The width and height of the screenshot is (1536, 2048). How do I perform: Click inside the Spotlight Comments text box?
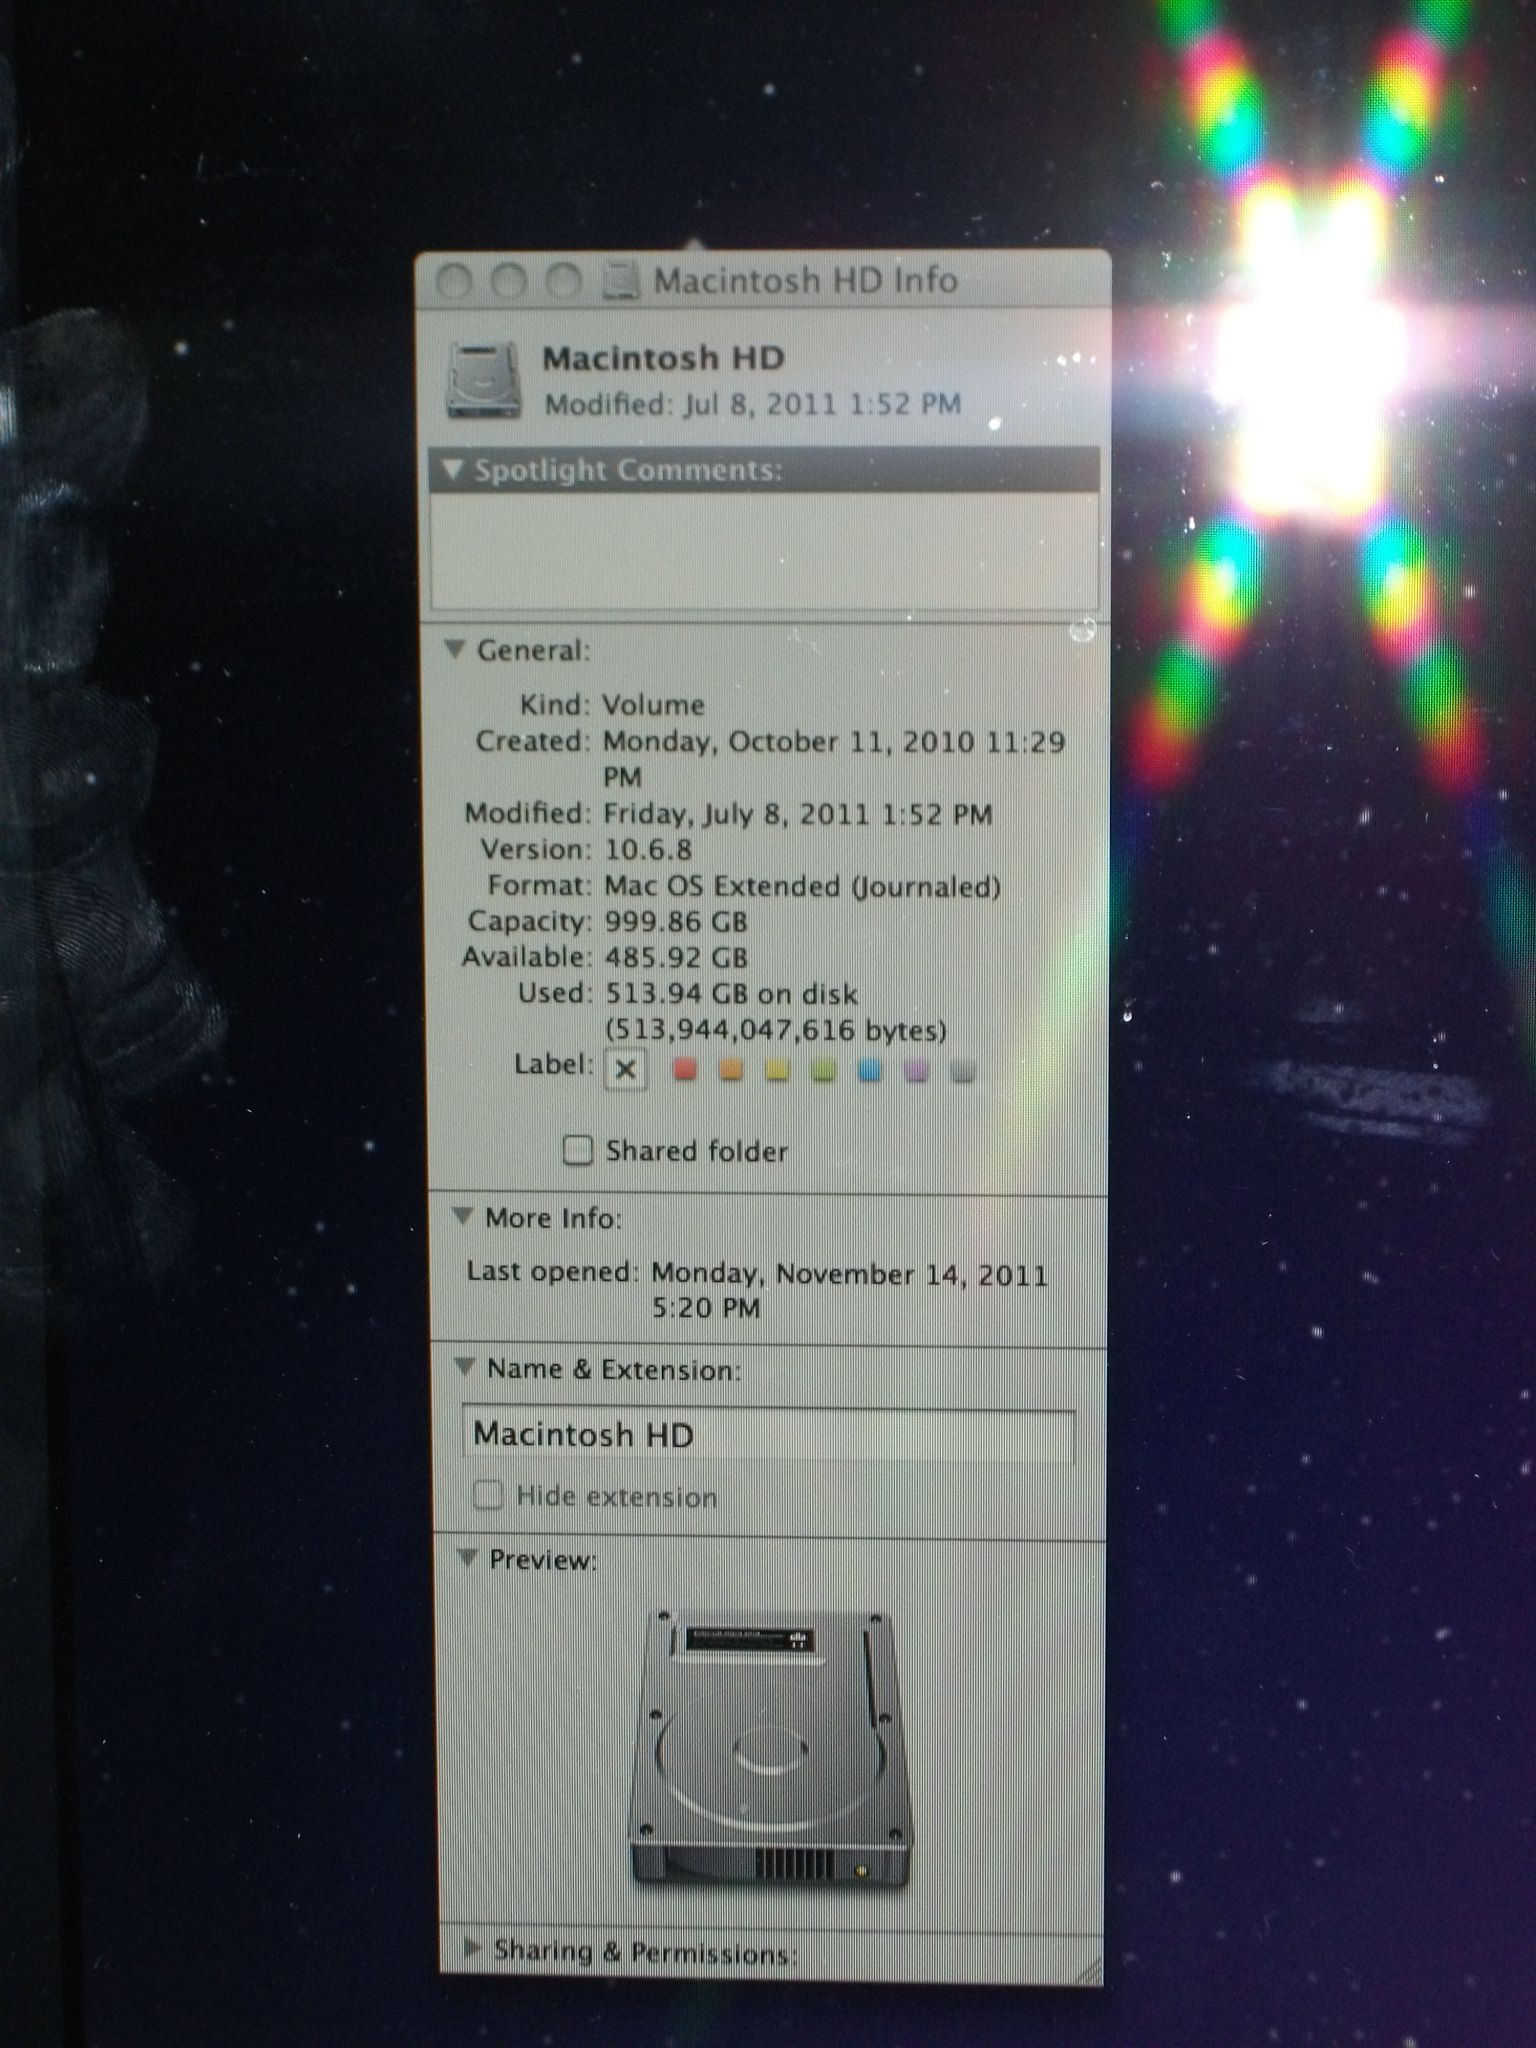coord(765,549)
